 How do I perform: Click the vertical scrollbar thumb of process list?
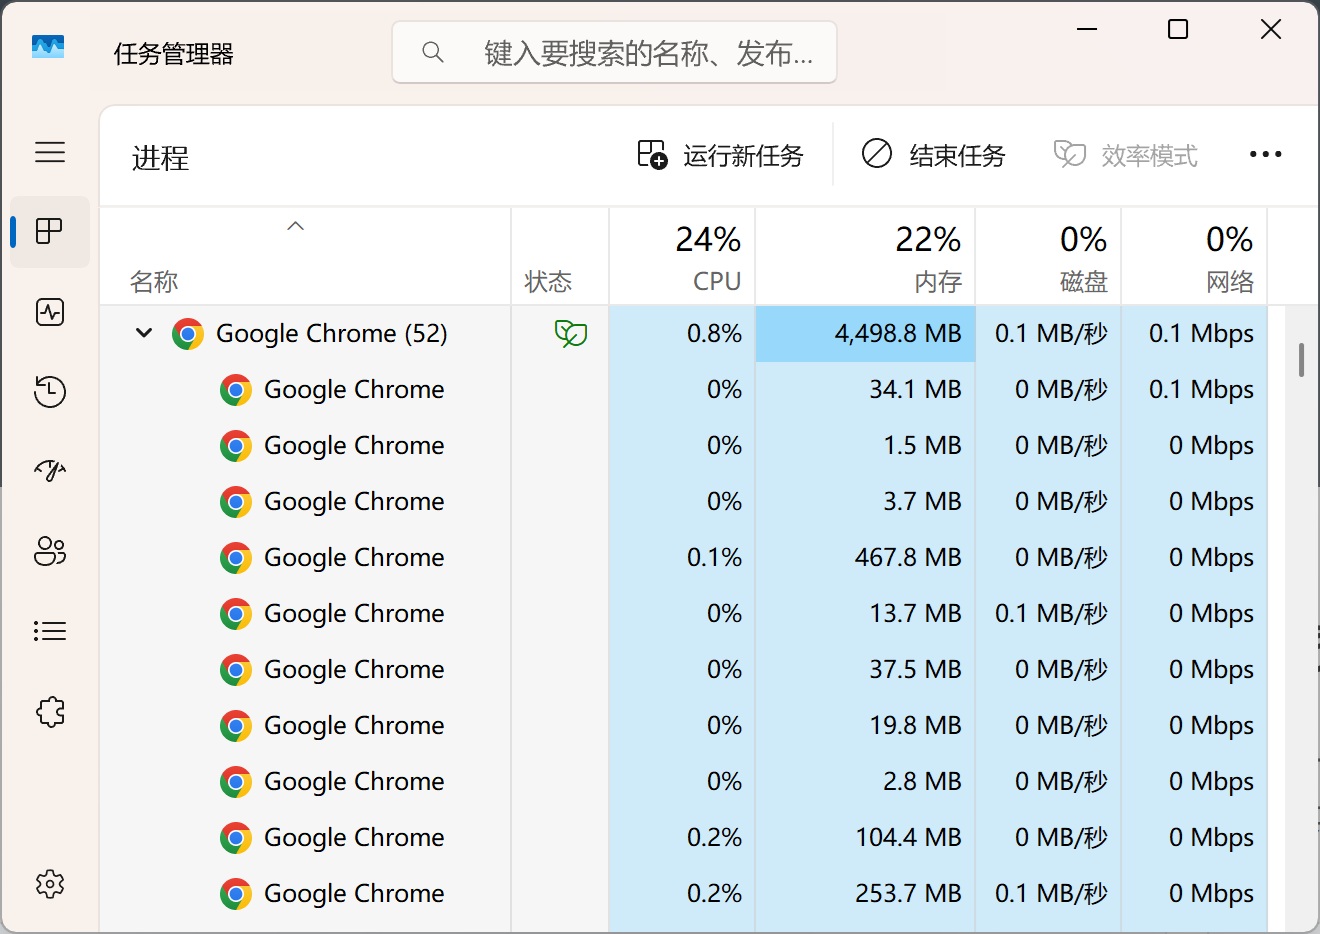click(1301, 360)
